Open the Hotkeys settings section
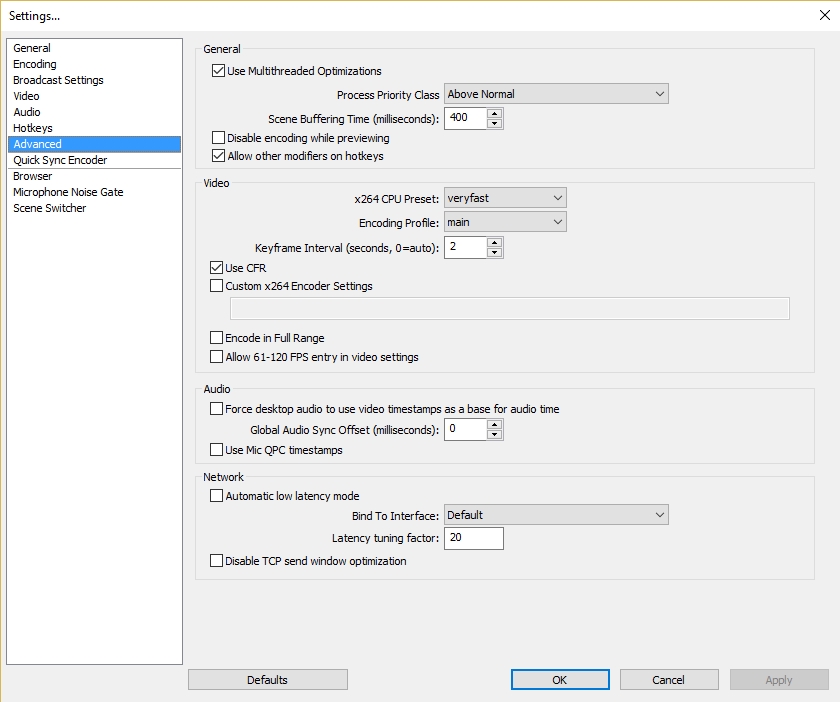840x702 pixels. coord(32,127)
